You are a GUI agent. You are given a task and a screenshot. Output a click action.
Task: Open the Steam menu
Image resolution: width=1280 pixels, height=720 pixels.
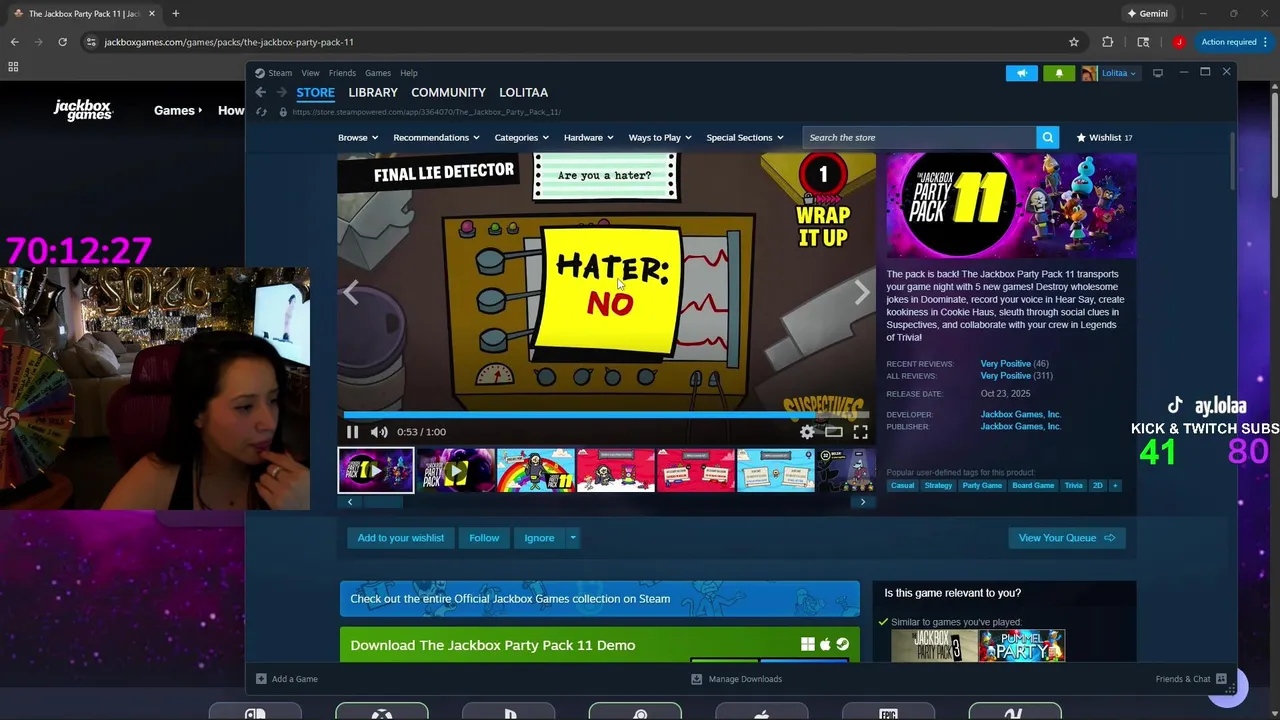coord(273,73)
